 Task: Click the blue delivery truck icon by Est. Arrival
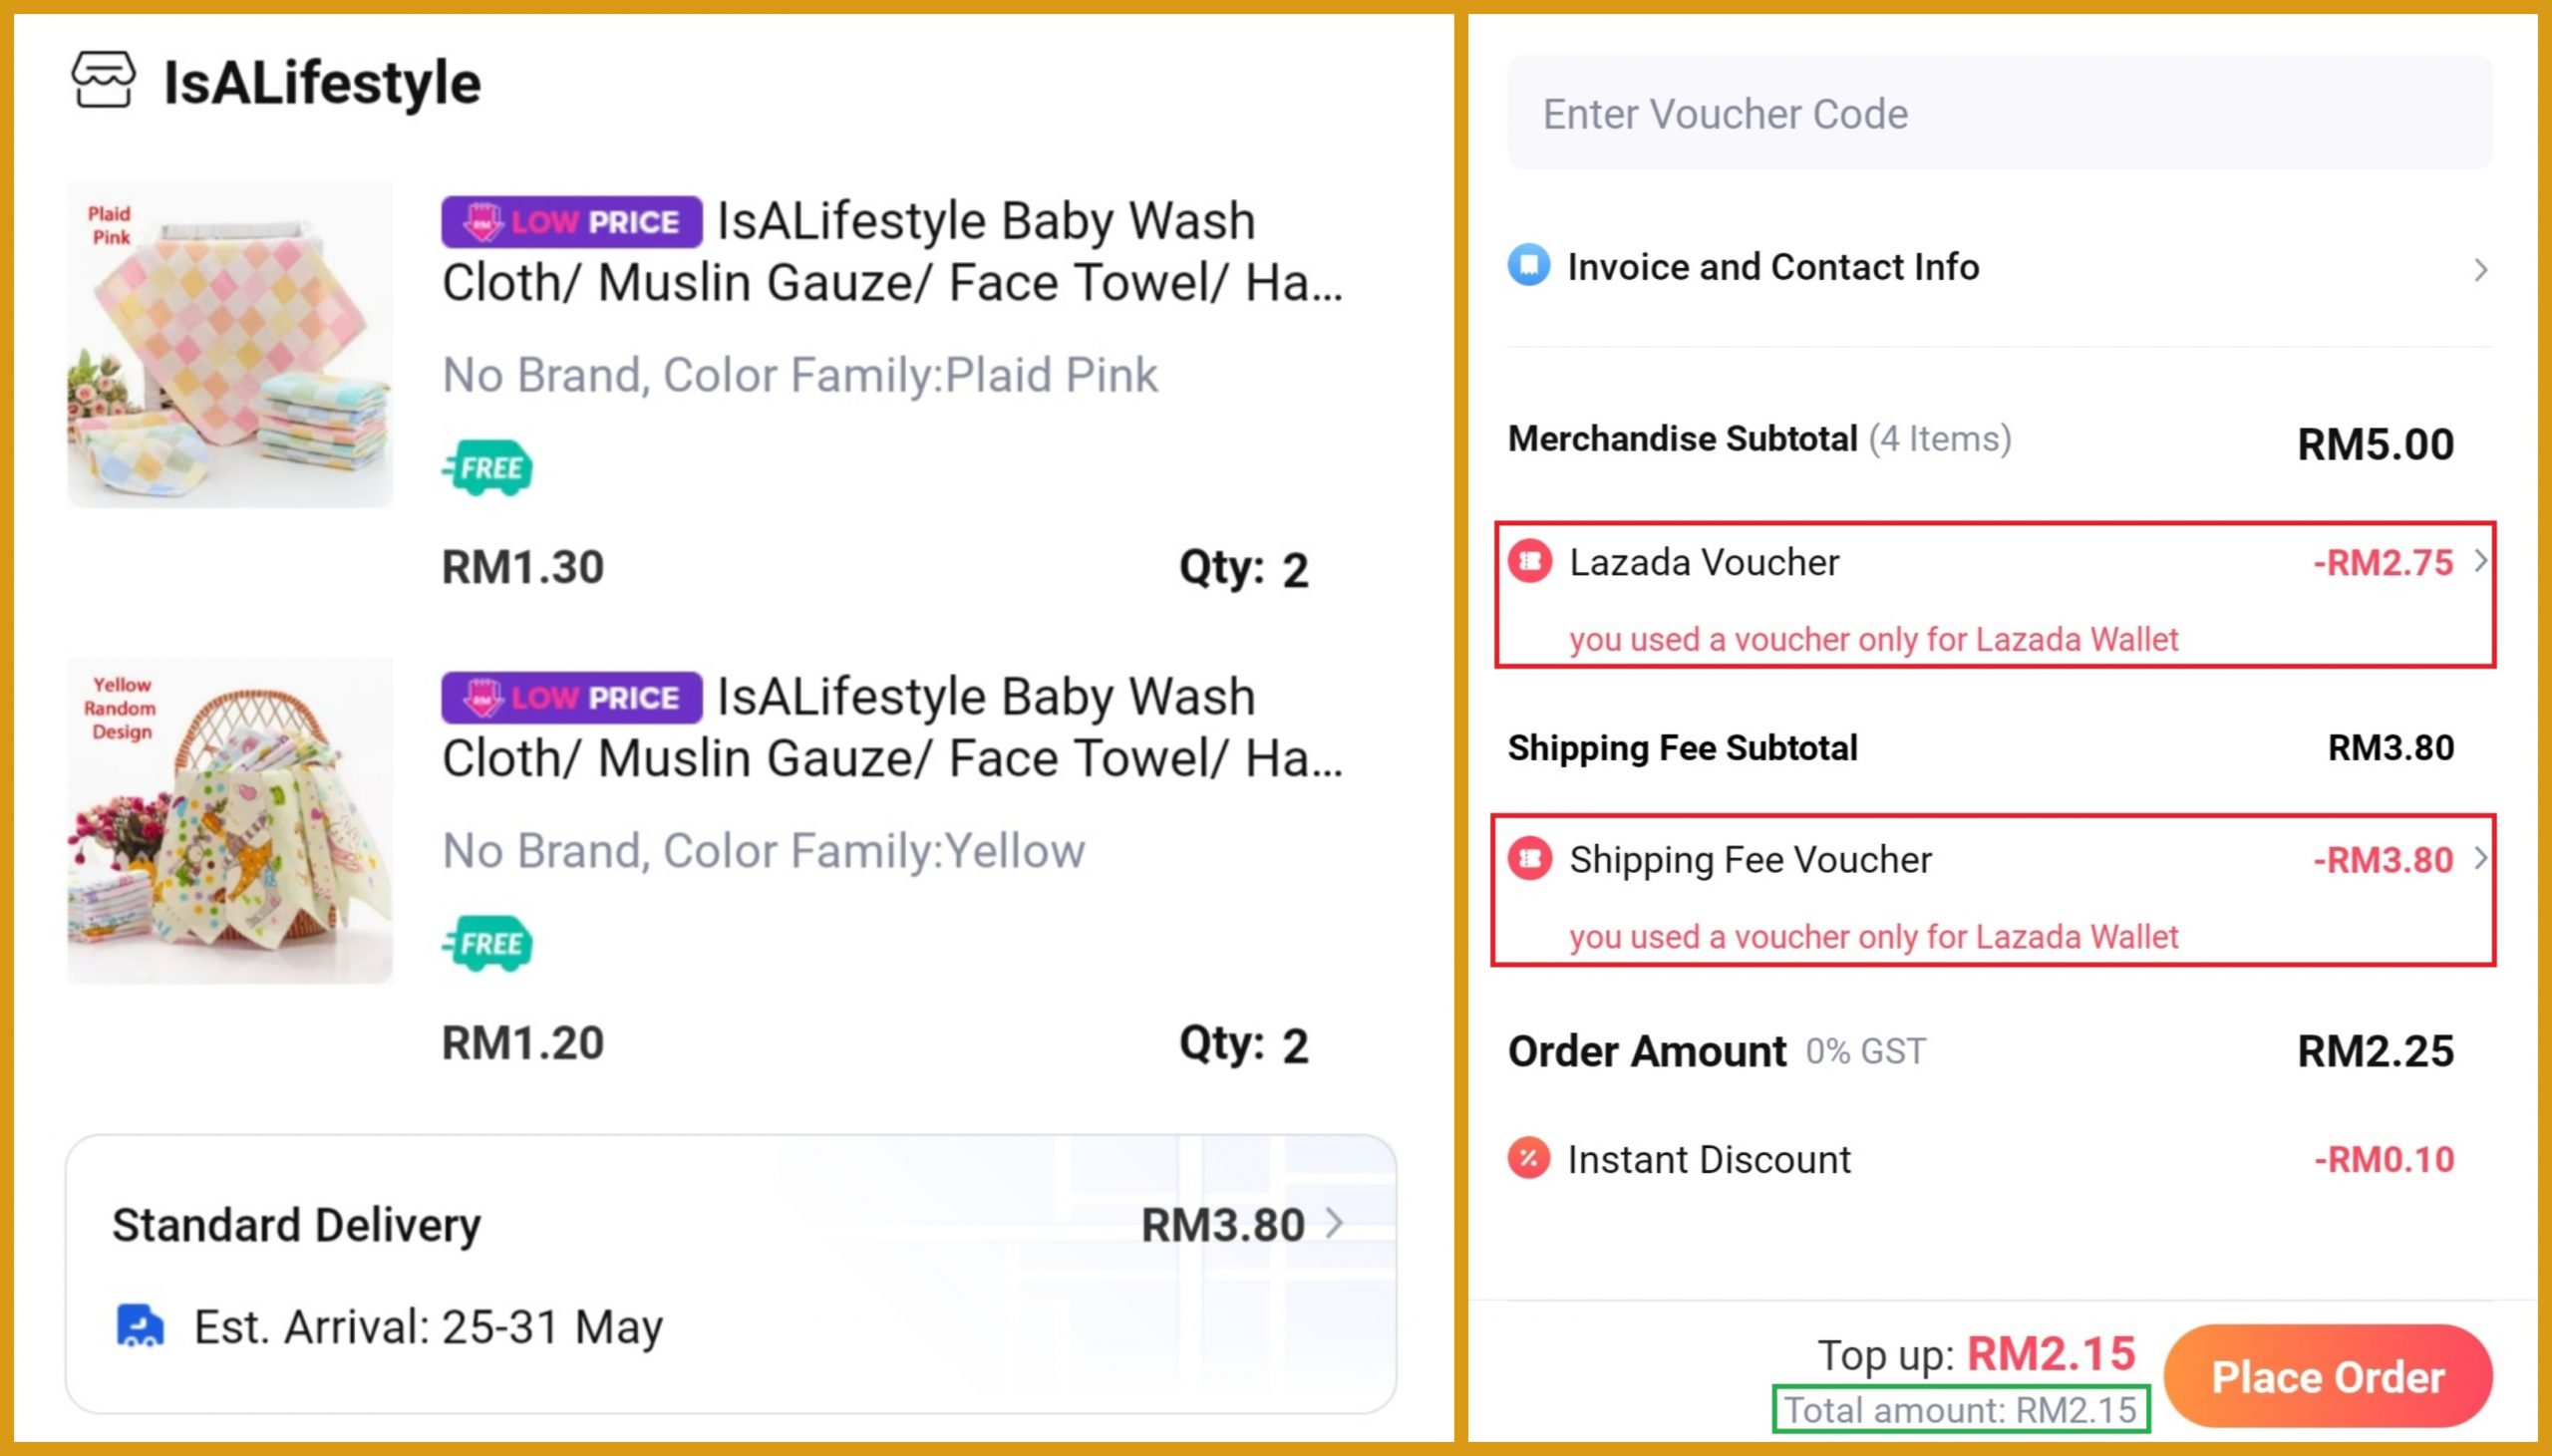pos(140,1327)
